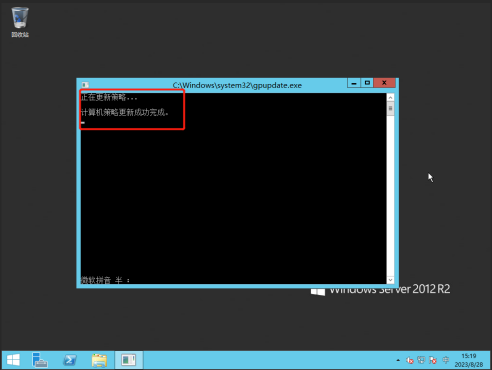The image size is (492, 370).
Task: Open the gpupdate.exe window system menu icon
Action: click(x=85, y=85)
